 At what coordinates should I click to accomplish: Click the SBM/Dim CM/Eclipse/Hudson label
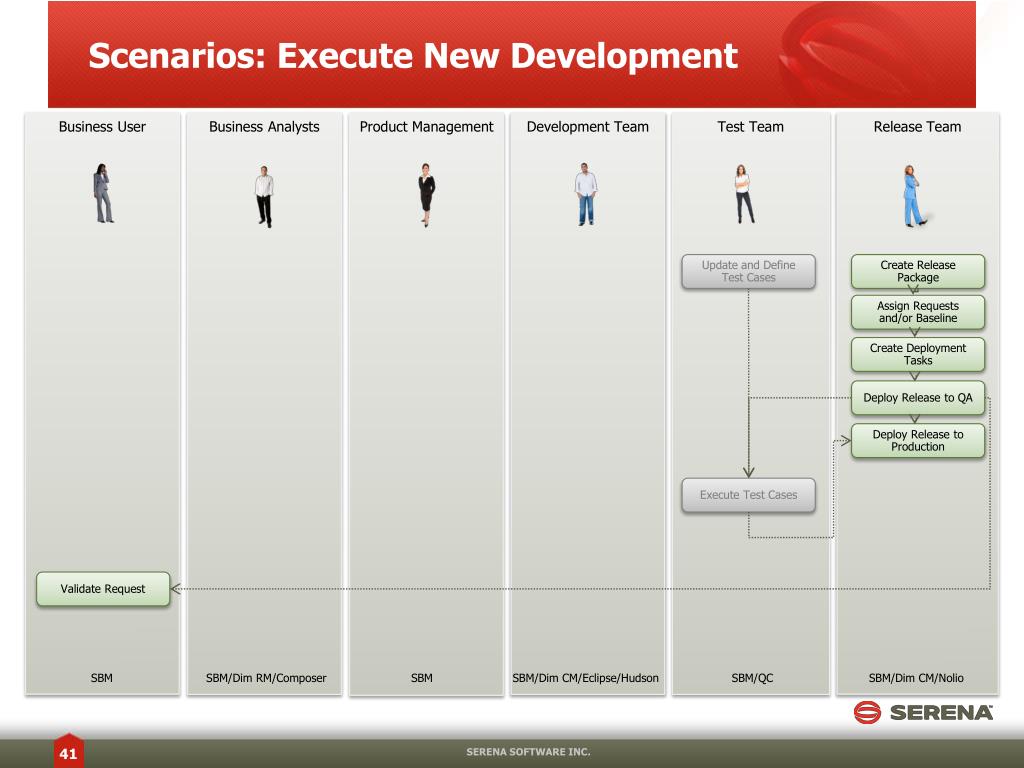coord(585,678)
